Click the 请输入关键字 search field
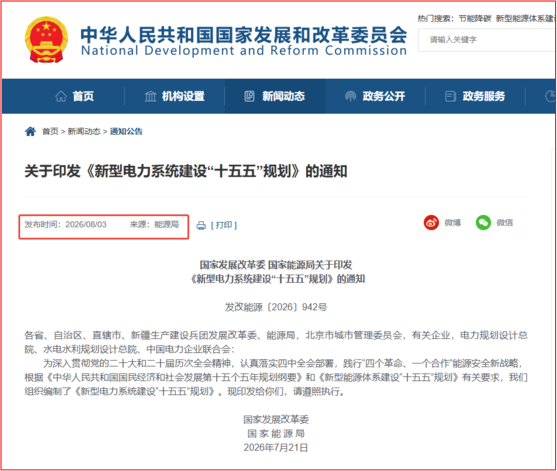The width and height of the screenshot is (557, 471). point(487,40)
